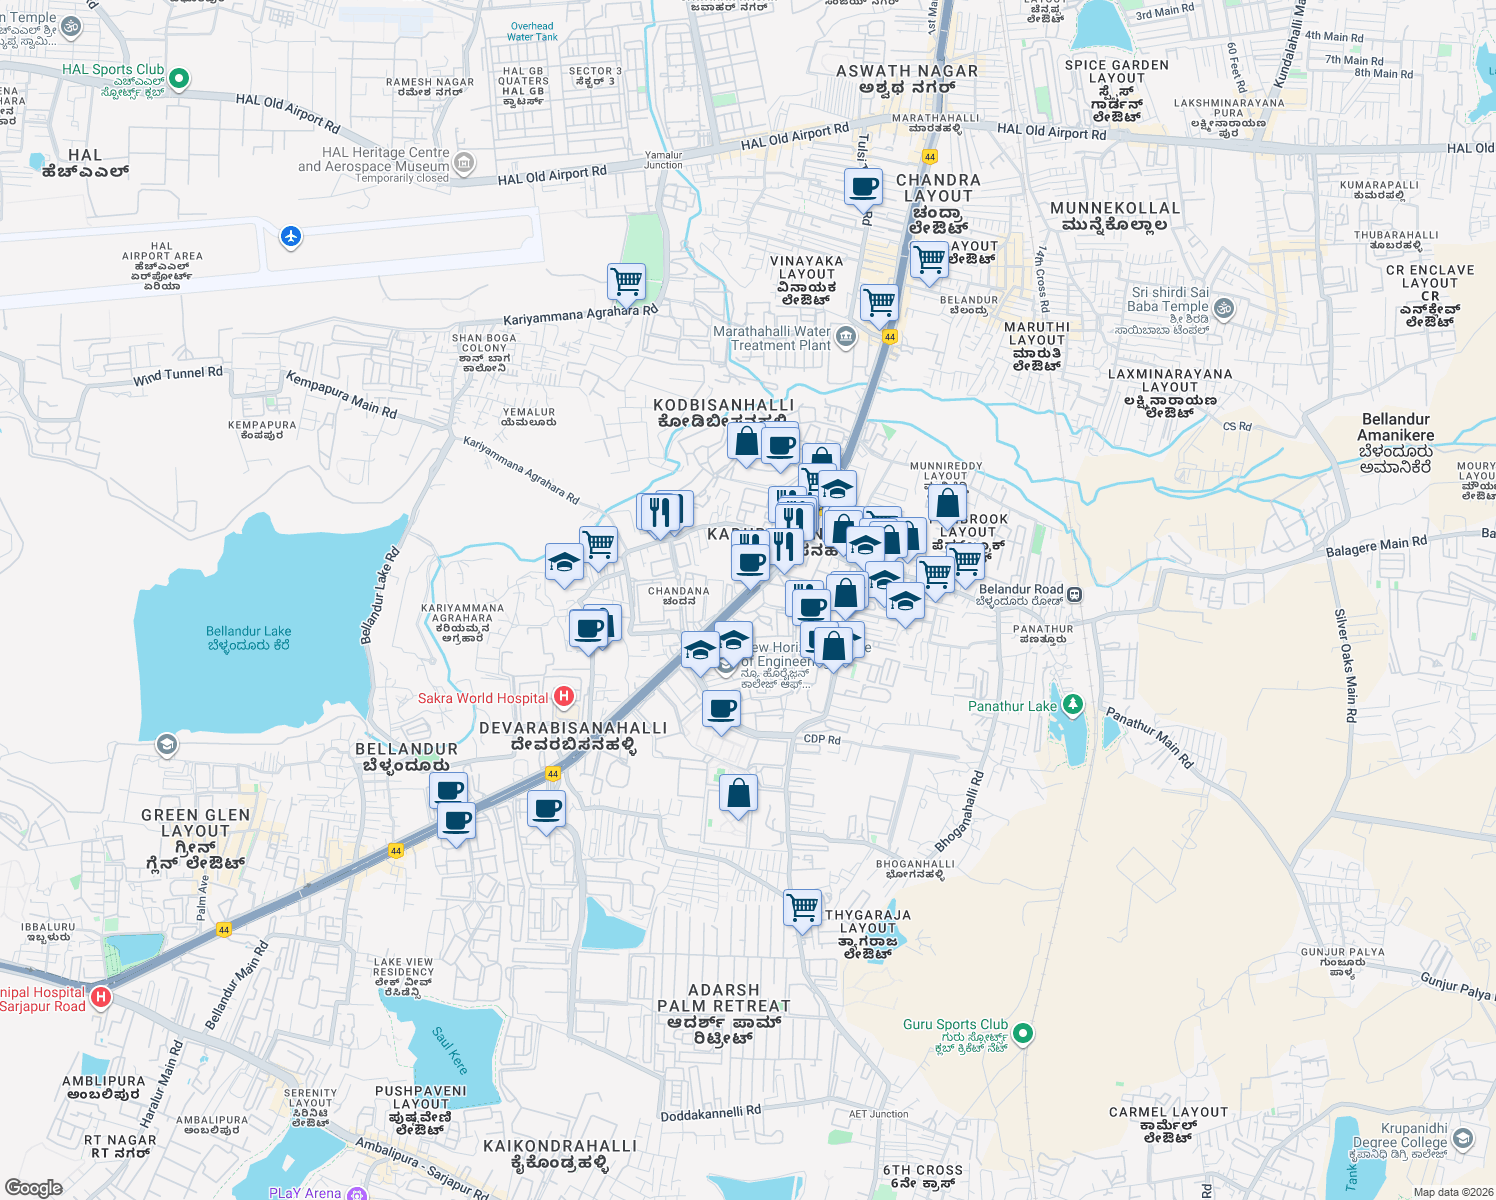1496x1200 pixels.
Task: Click the graduation cap near New Horizon College
Action: click(735, 640)
